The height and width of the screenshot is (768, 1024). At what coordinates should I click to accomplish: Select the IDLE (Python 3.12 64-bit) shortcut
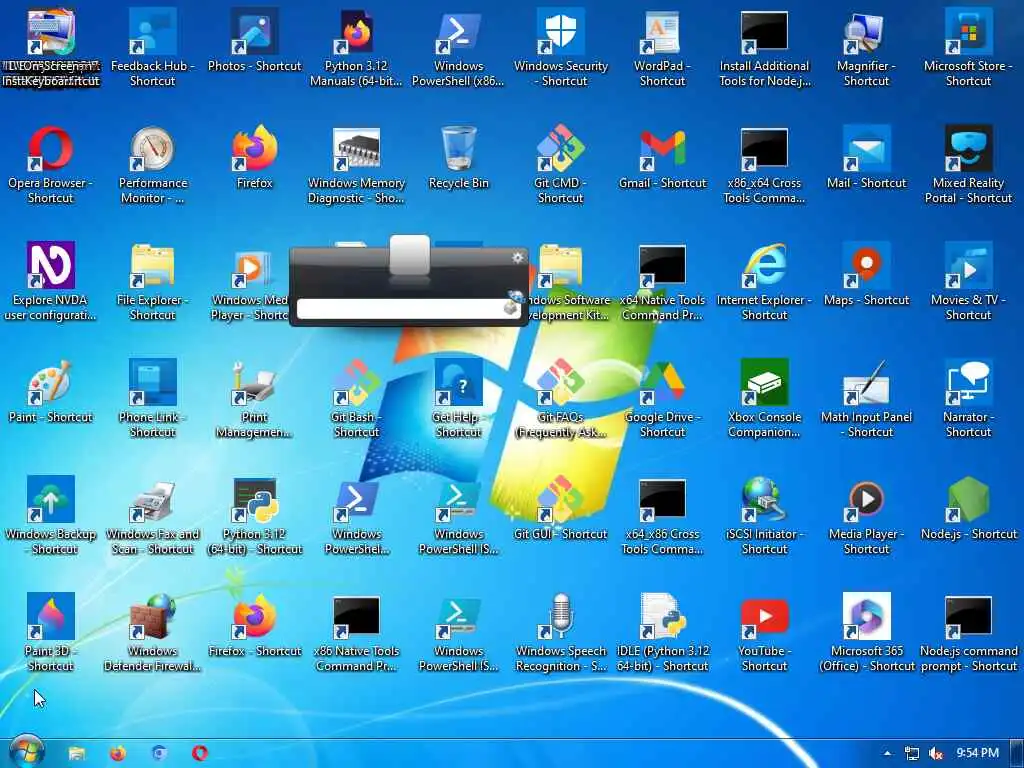(662, 632)
